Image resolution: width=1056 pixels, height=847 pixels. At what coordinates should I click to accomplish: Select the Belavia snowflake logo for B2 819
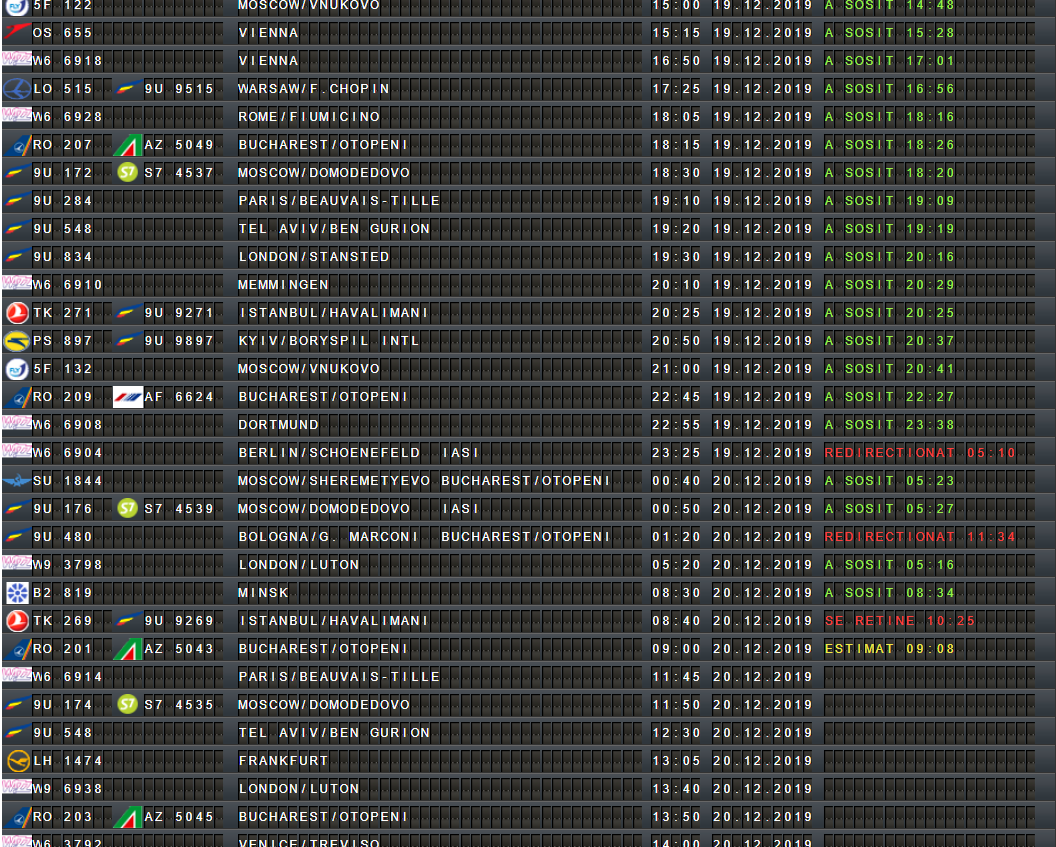click(x=16, y=593)
